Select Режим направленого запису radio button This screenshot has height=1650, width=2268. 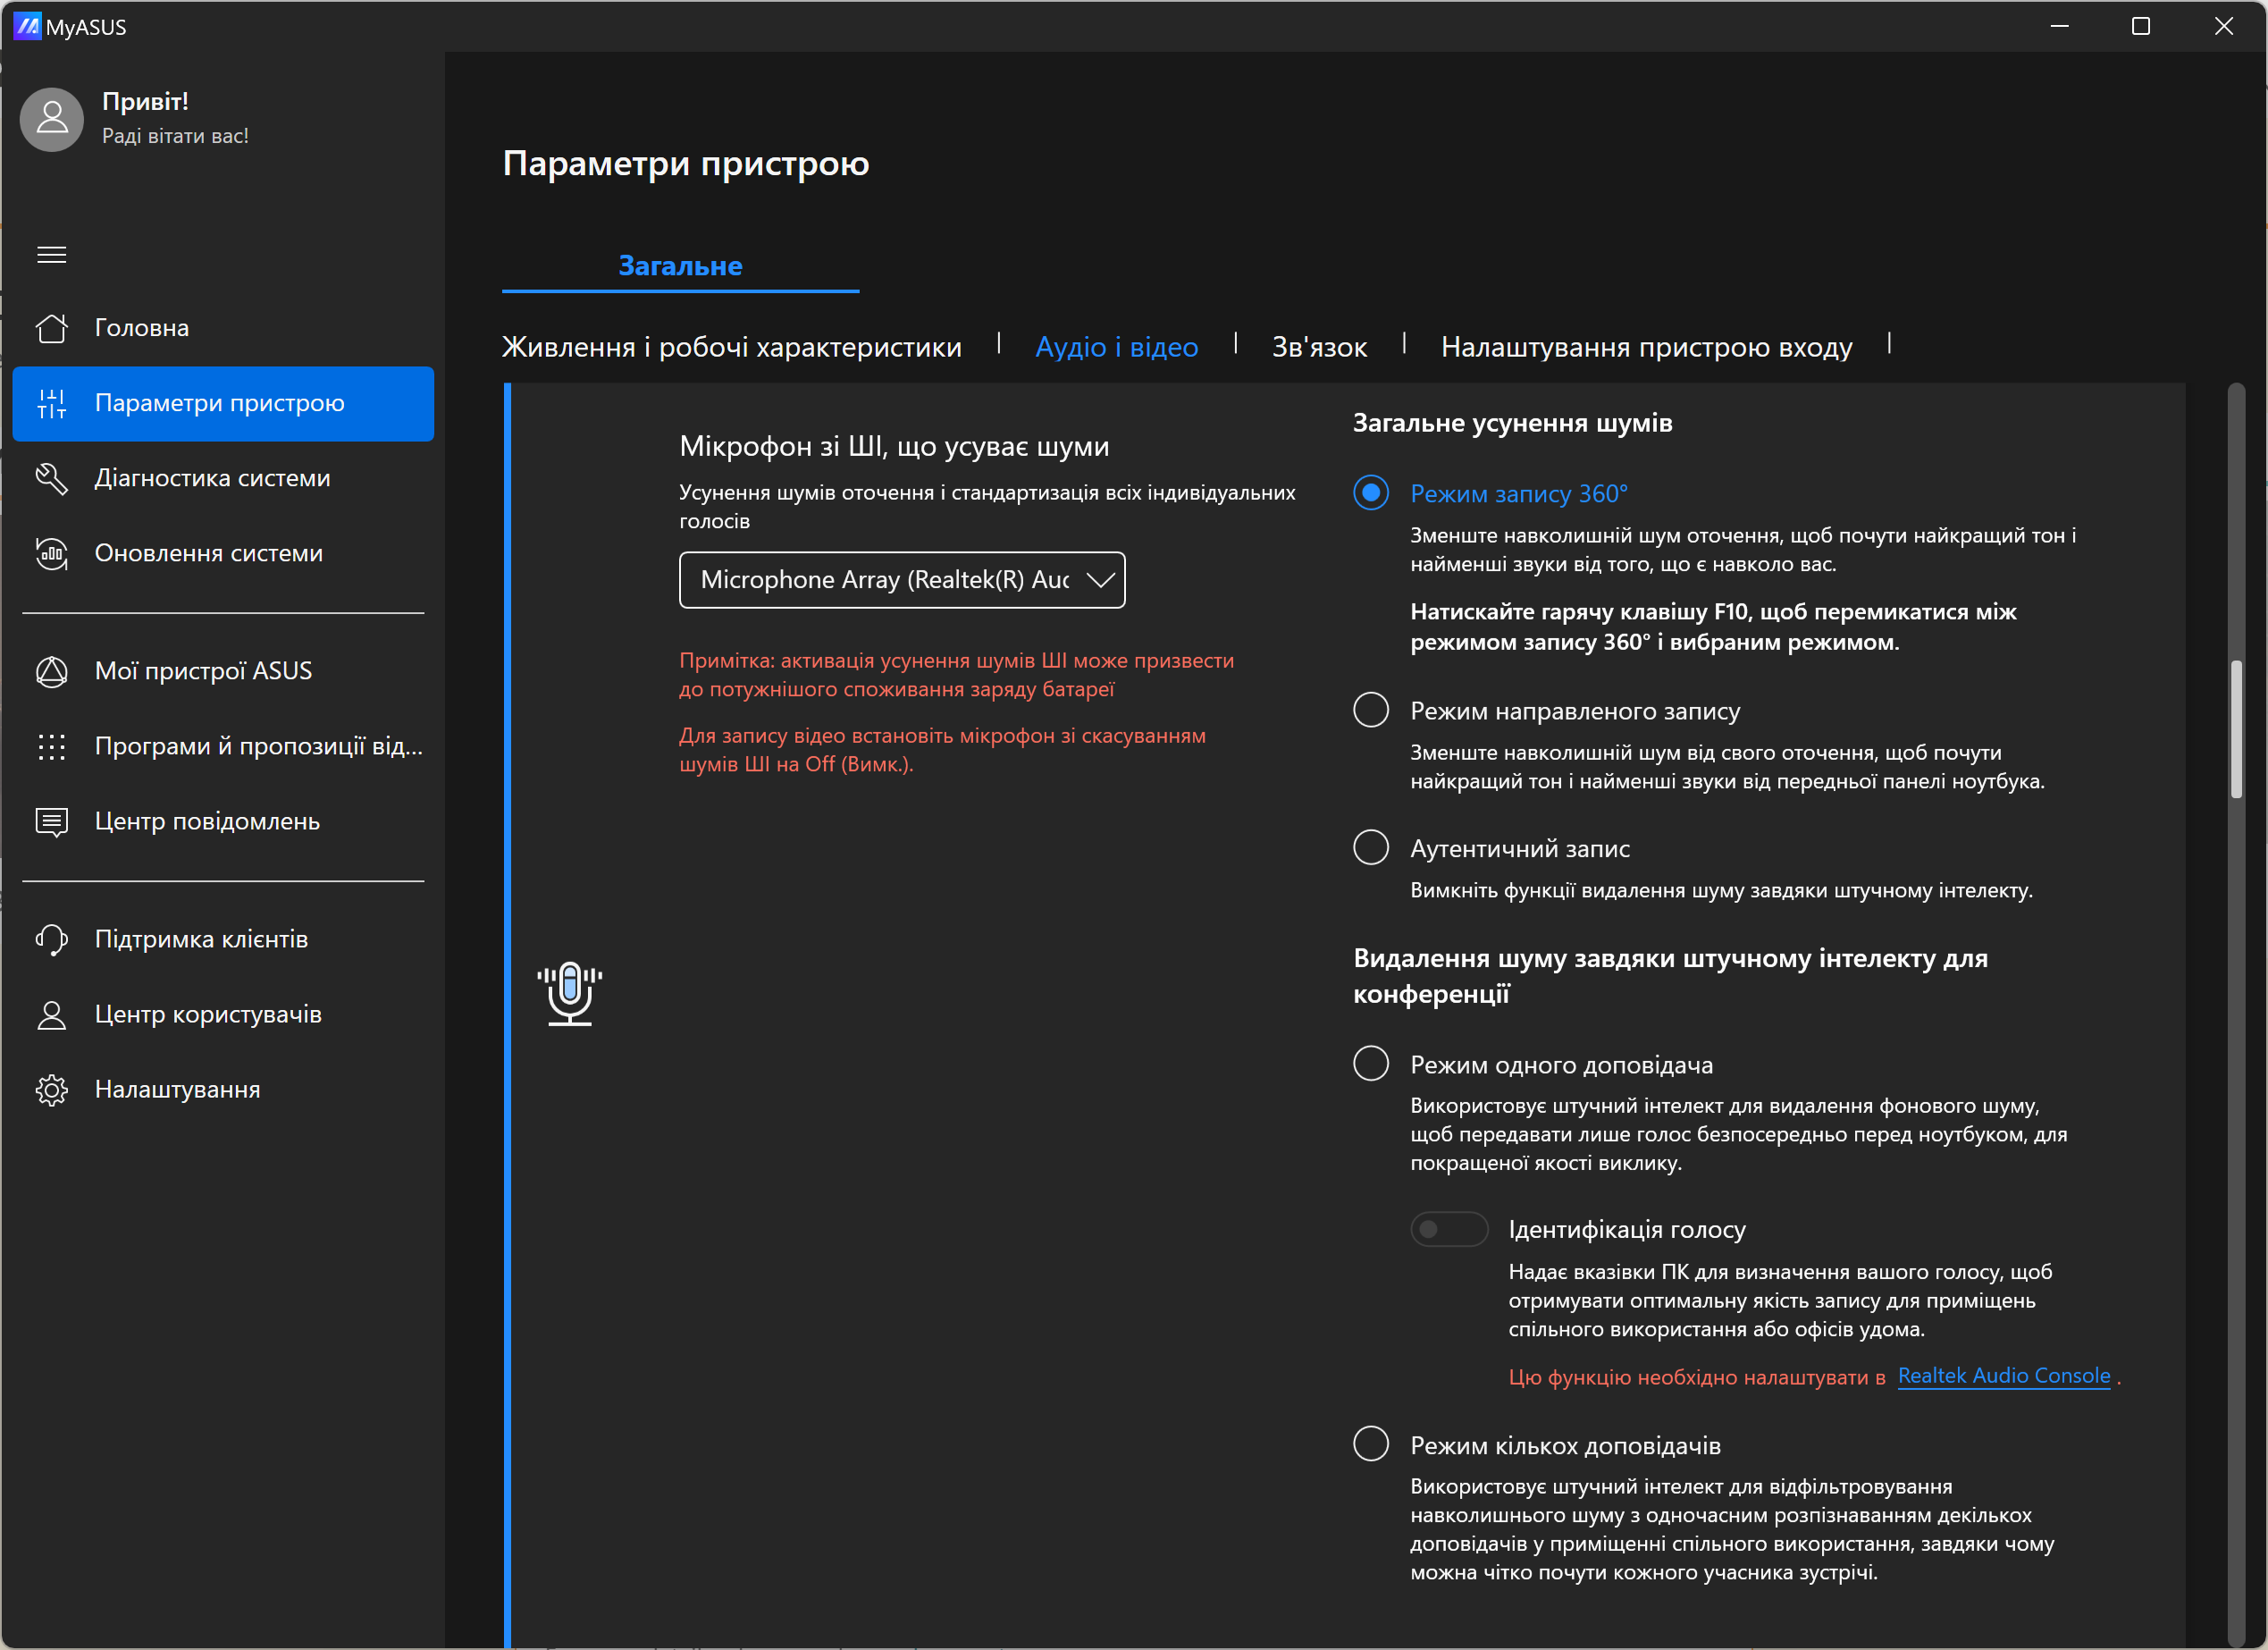click(1371, 710)
